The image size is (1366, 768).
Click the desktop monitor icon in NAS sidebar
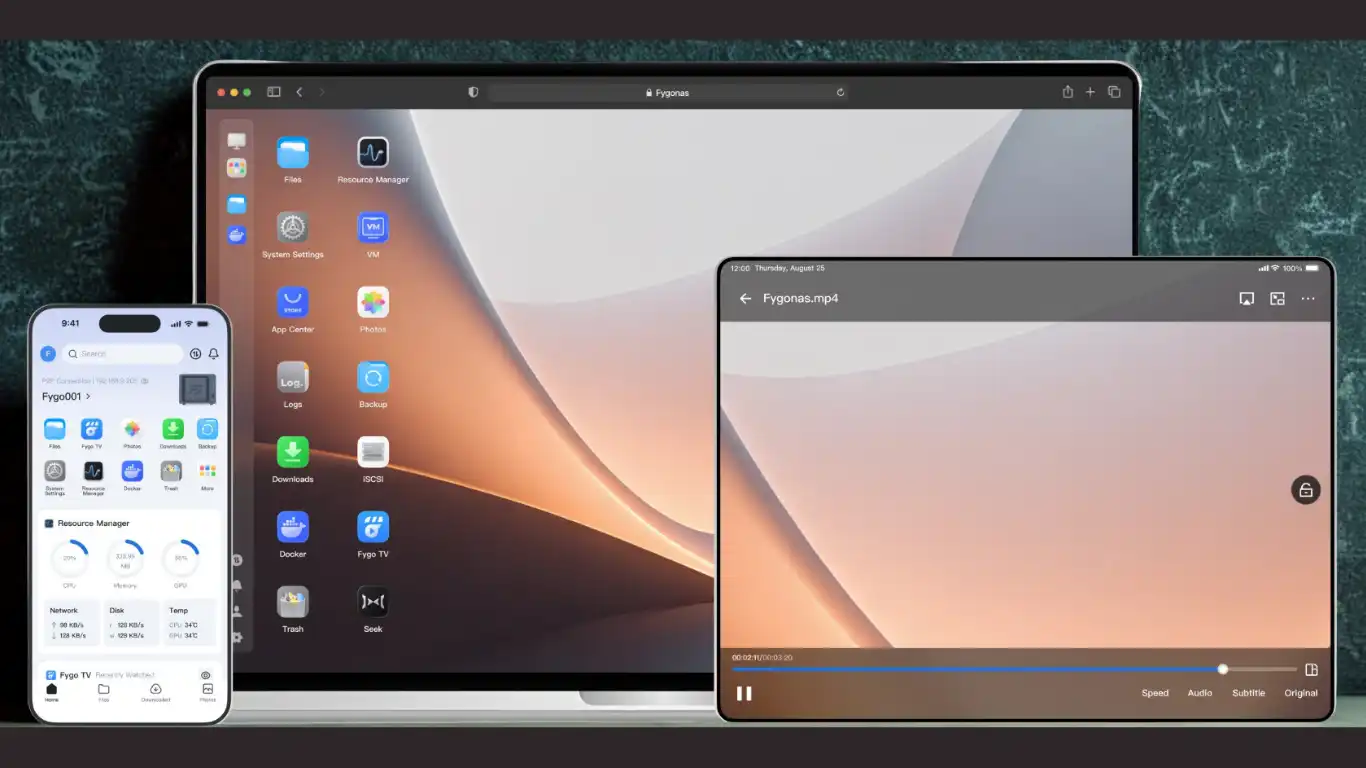click(x=237, y=141)
